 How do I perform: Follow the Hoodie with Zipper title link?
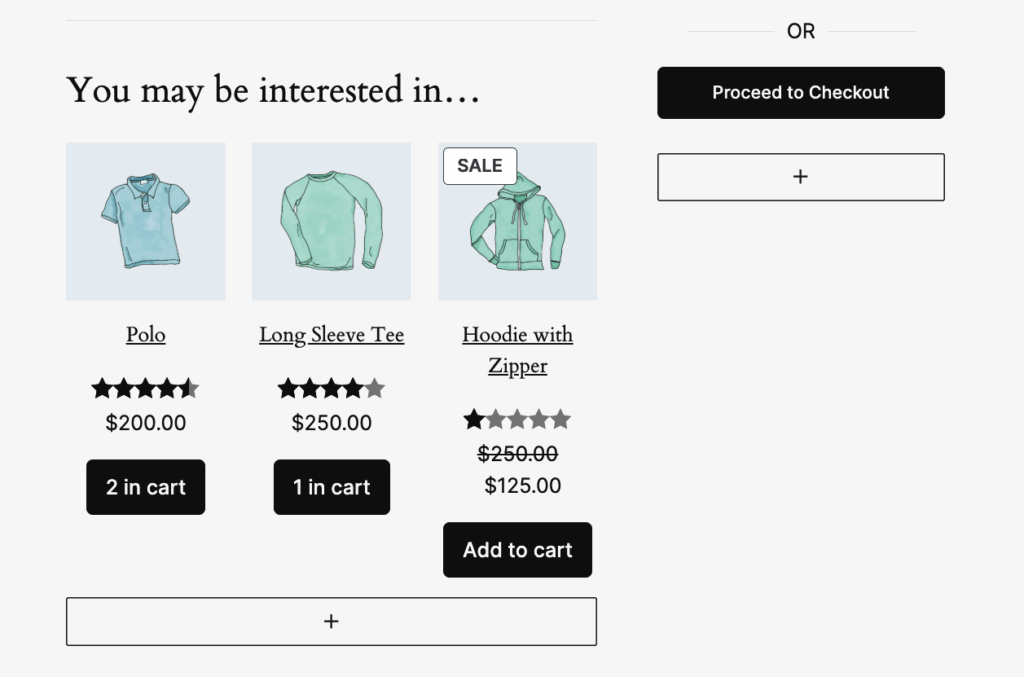tap(517, 350)
